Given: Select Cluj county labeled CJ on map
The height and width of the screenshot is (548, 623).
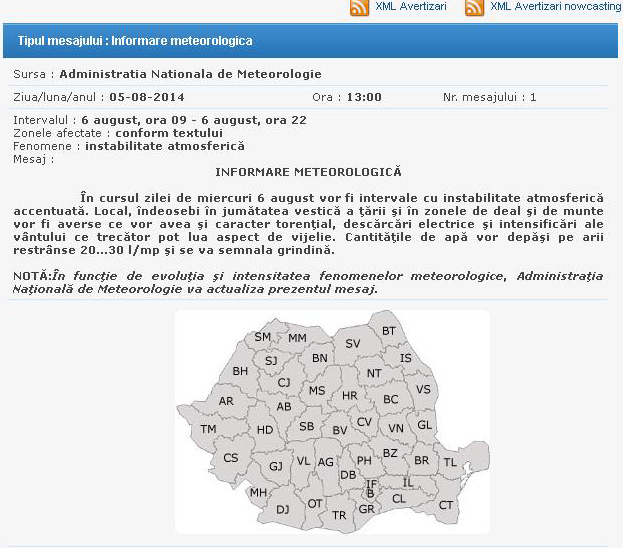Looking at the screenshot, I should pos(284,382).
